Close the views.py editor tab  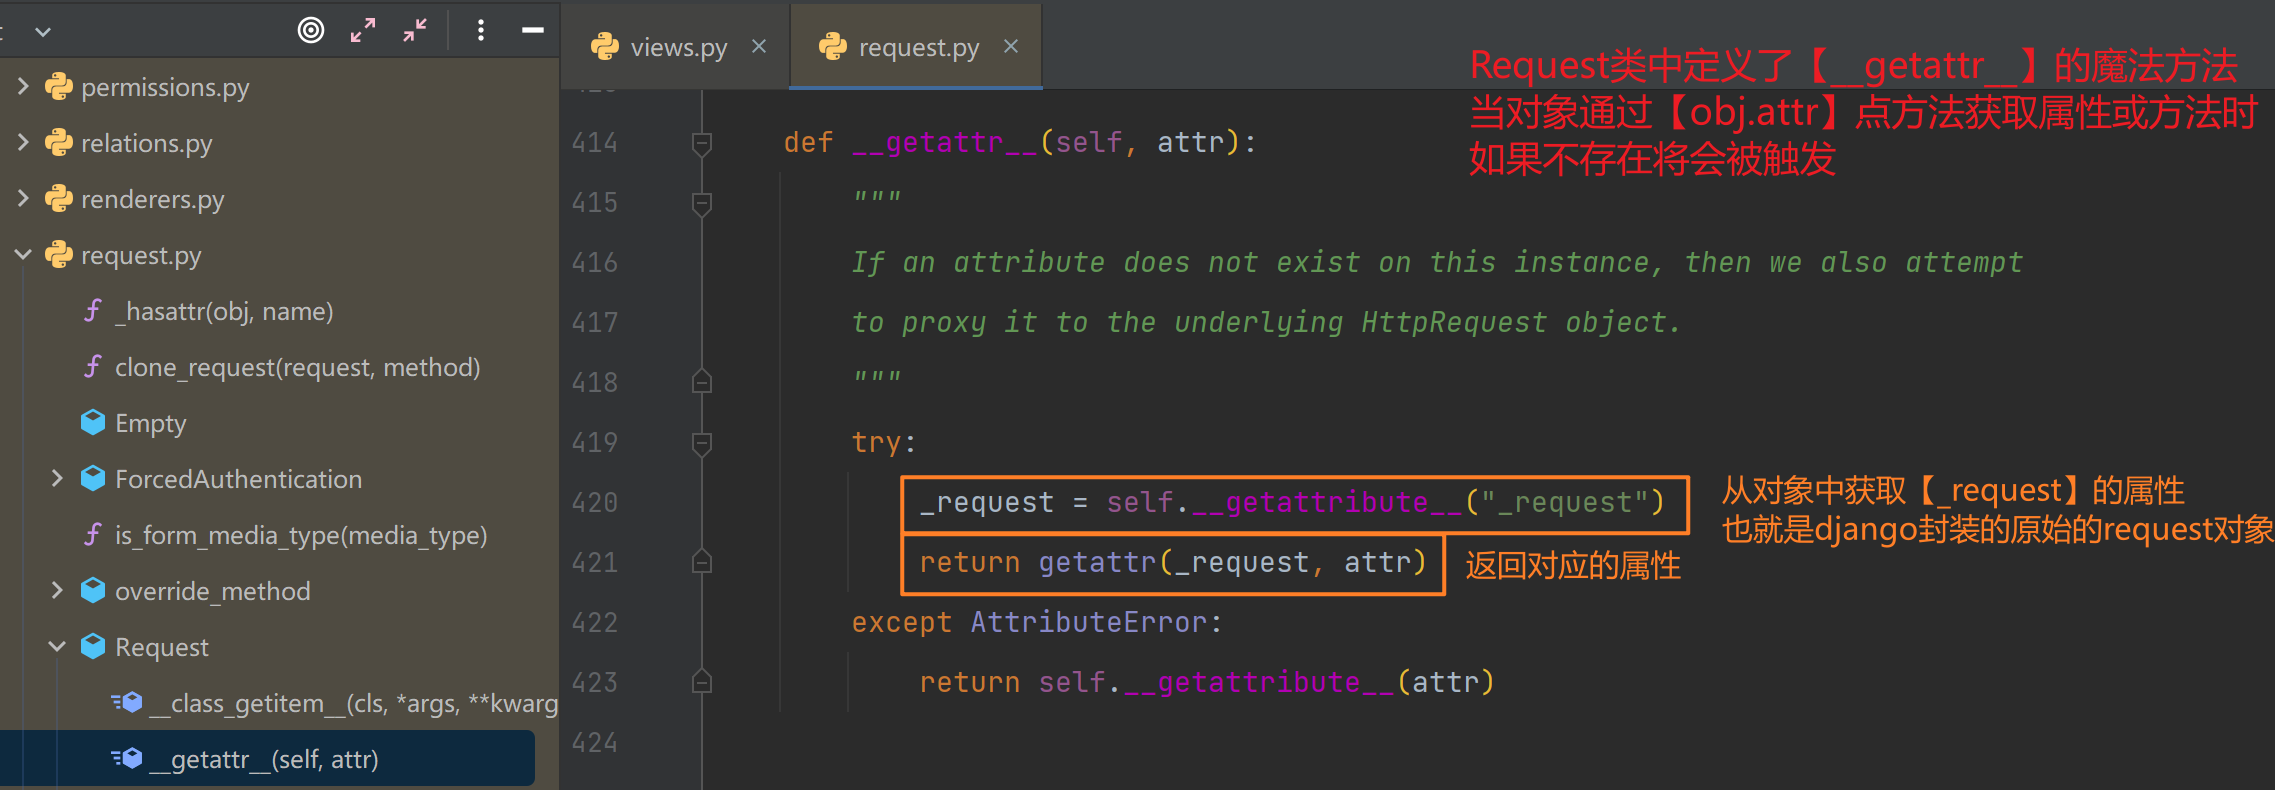click(759, 46)
